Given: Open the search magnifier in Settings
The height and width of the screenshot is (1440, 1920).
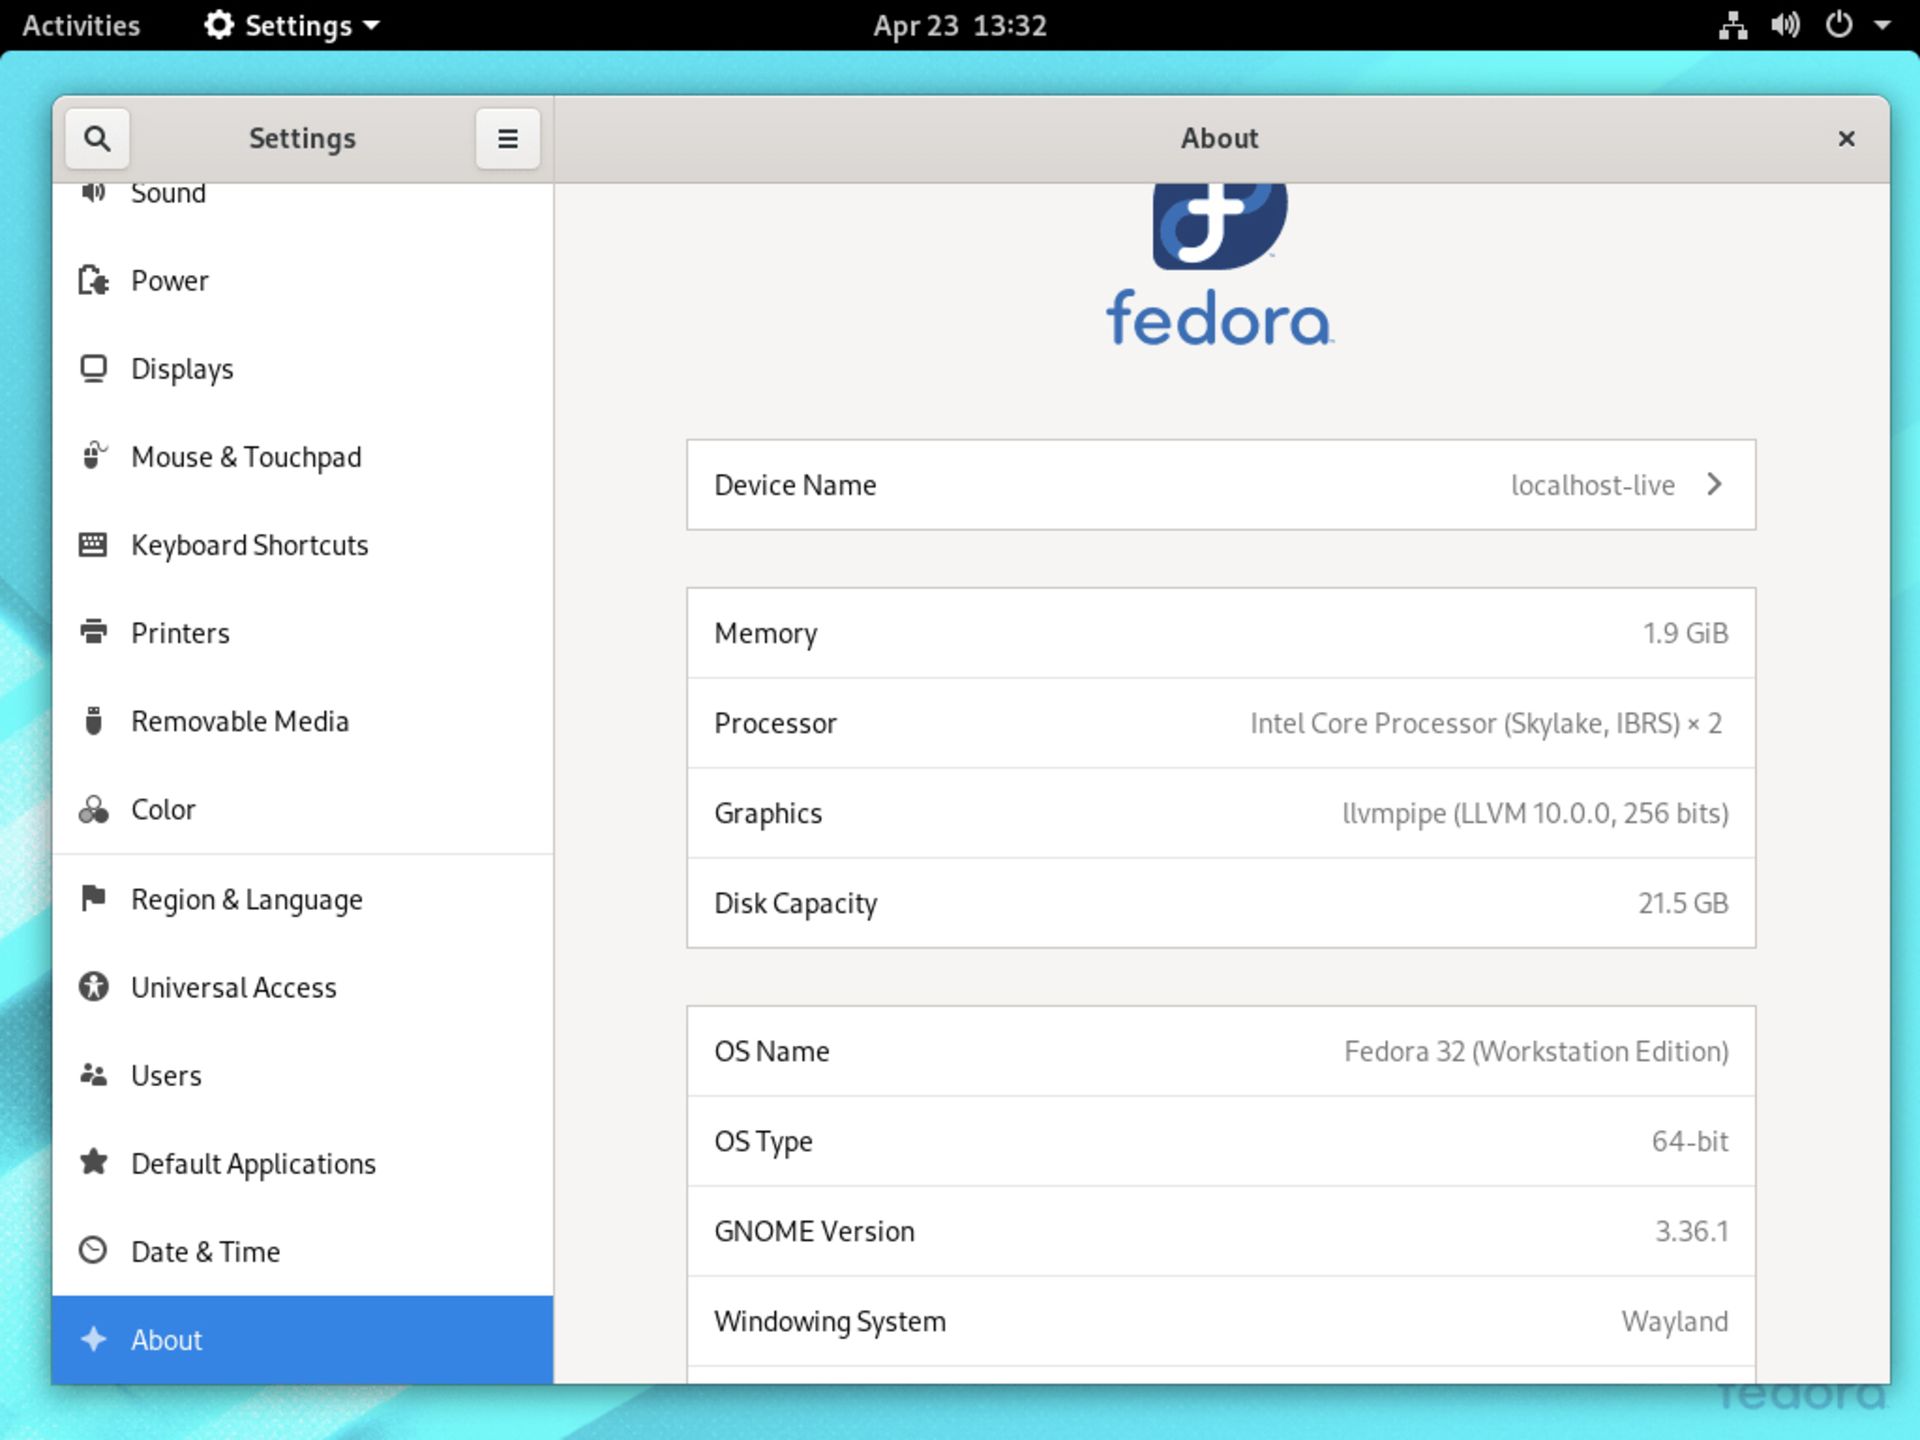Looking at the screenshot, I should [97, 138].
